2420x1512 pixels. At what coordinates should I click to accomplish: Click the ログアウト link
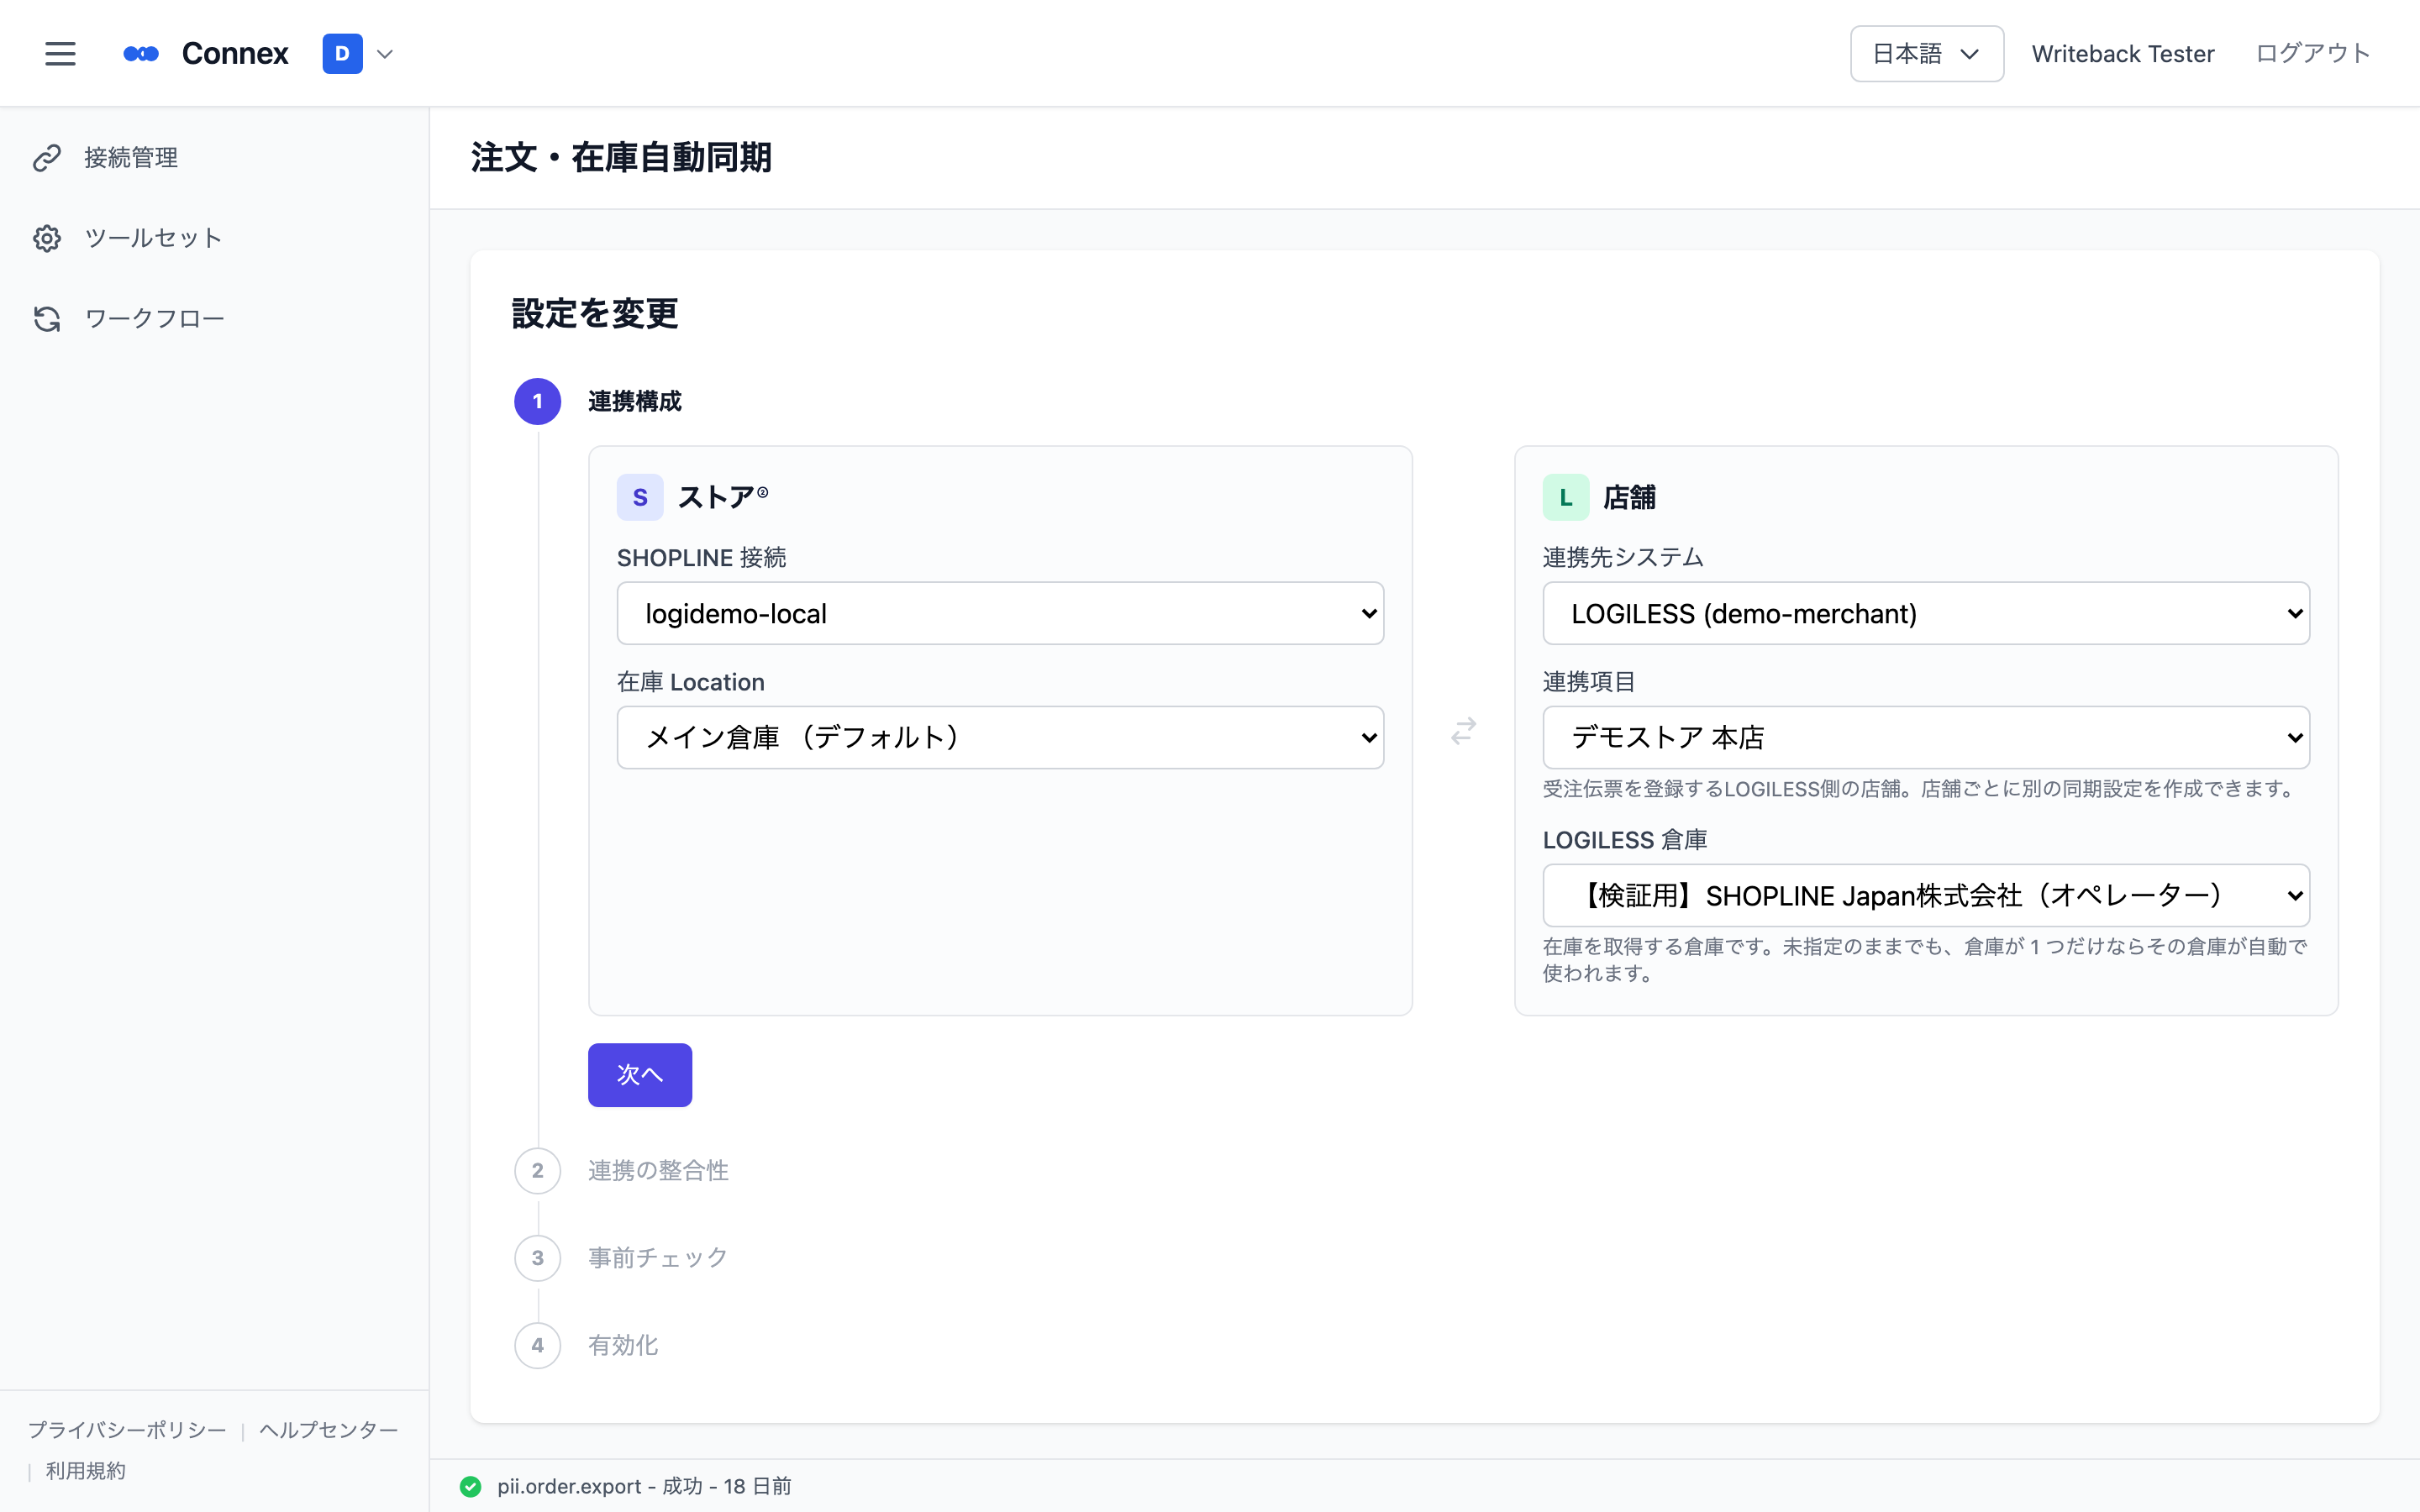pyautogui.click(x=2313, y=54)
